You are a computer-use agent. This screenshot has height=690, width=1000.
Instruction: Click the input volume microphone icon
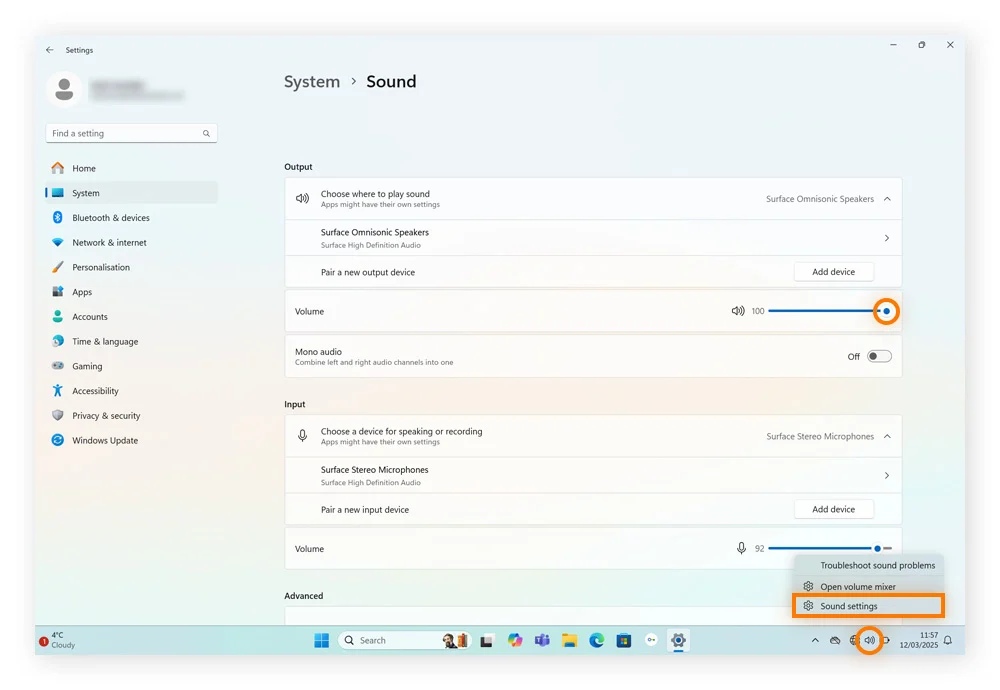pyautogui.click(x=741, y=548)
